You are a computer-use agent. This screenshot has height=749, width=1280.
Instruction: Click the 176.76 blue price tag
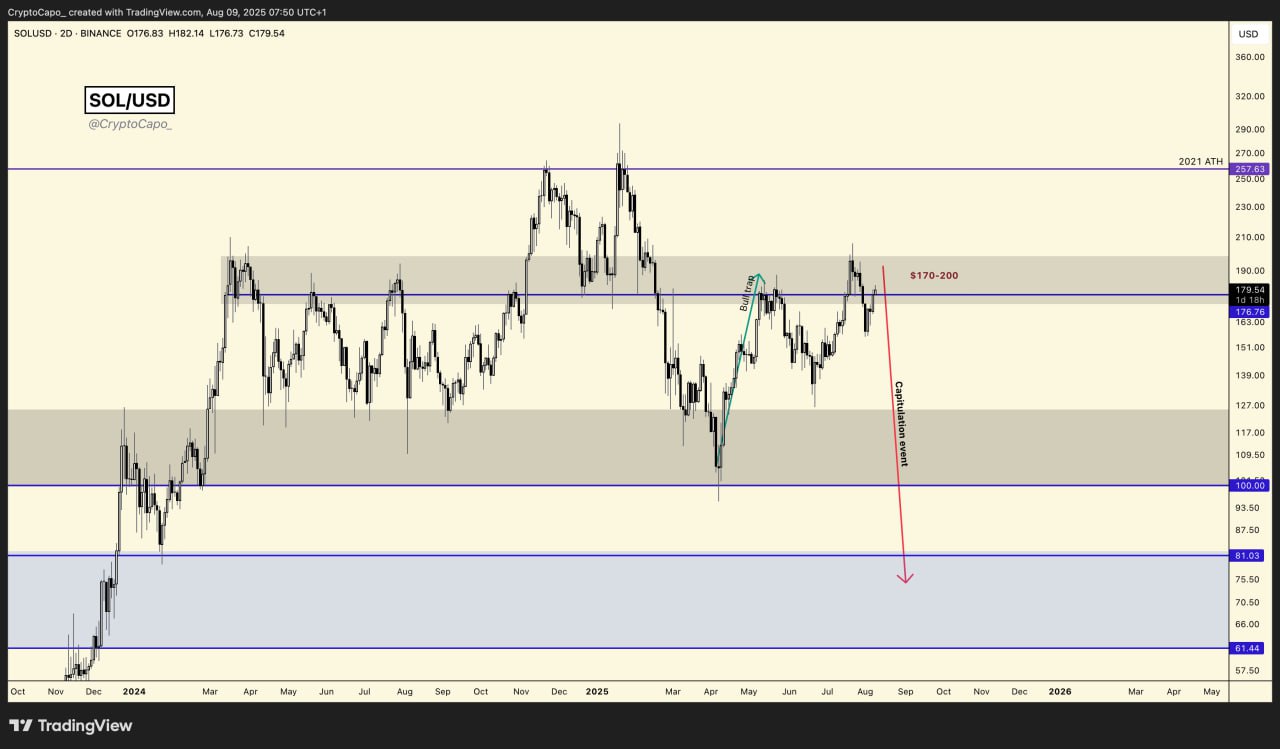[x=1250, y=312]
